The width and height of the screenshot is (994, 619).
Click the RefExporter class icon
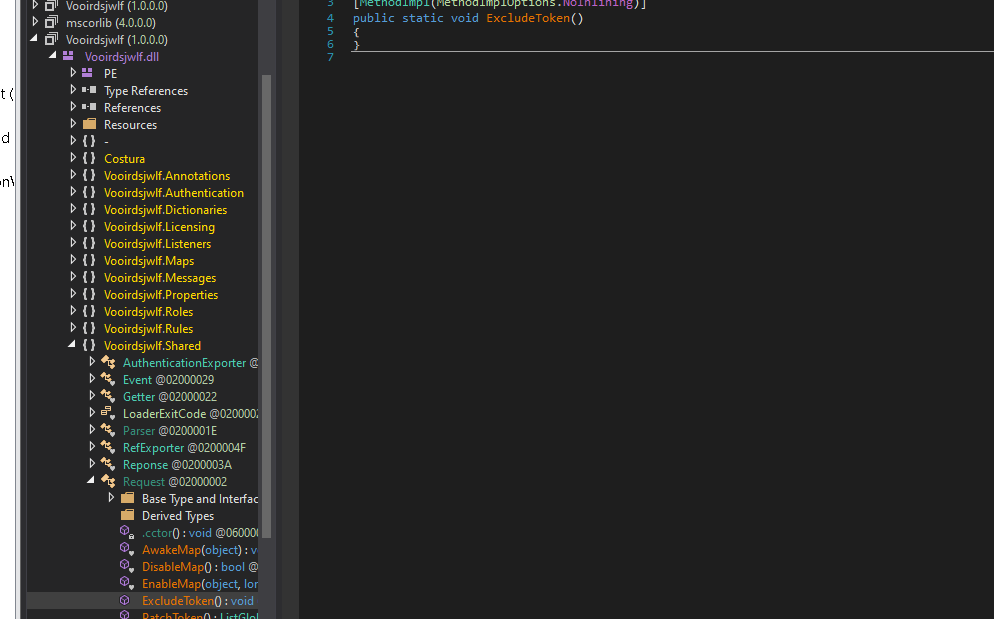coord(108,447)
